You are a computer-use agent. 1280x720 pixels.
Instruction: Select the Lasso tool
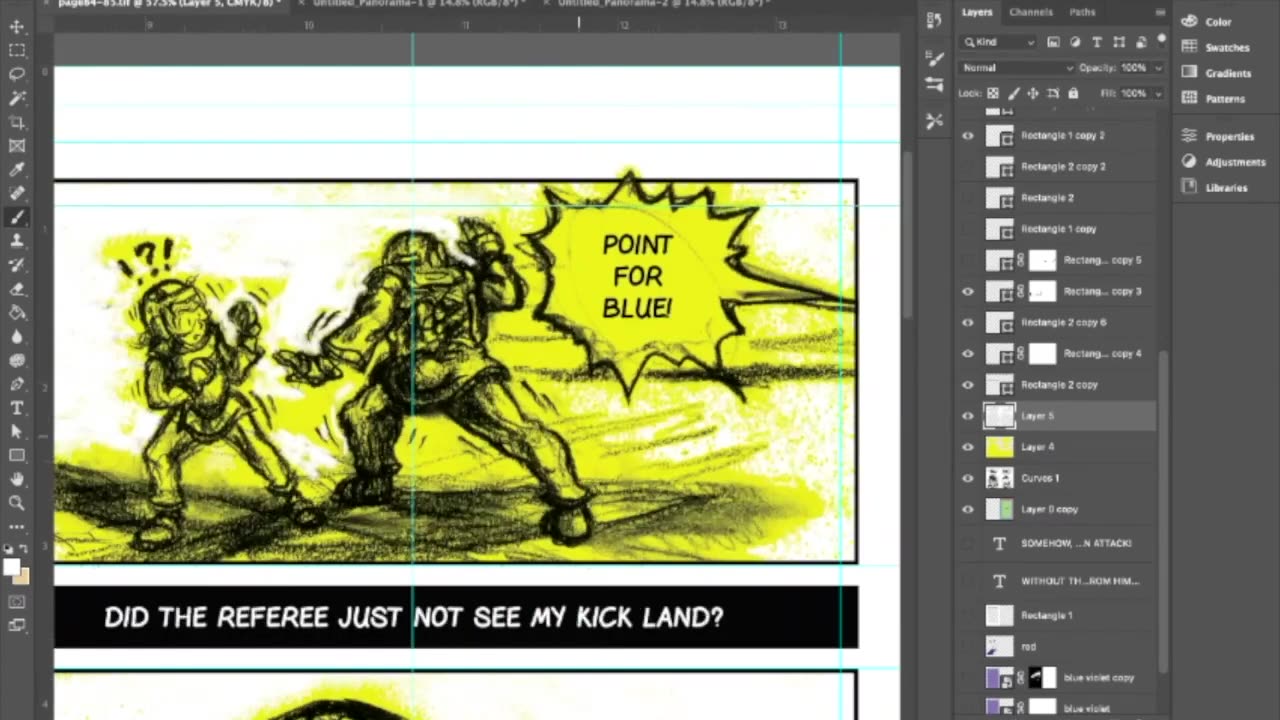point(17,74)
